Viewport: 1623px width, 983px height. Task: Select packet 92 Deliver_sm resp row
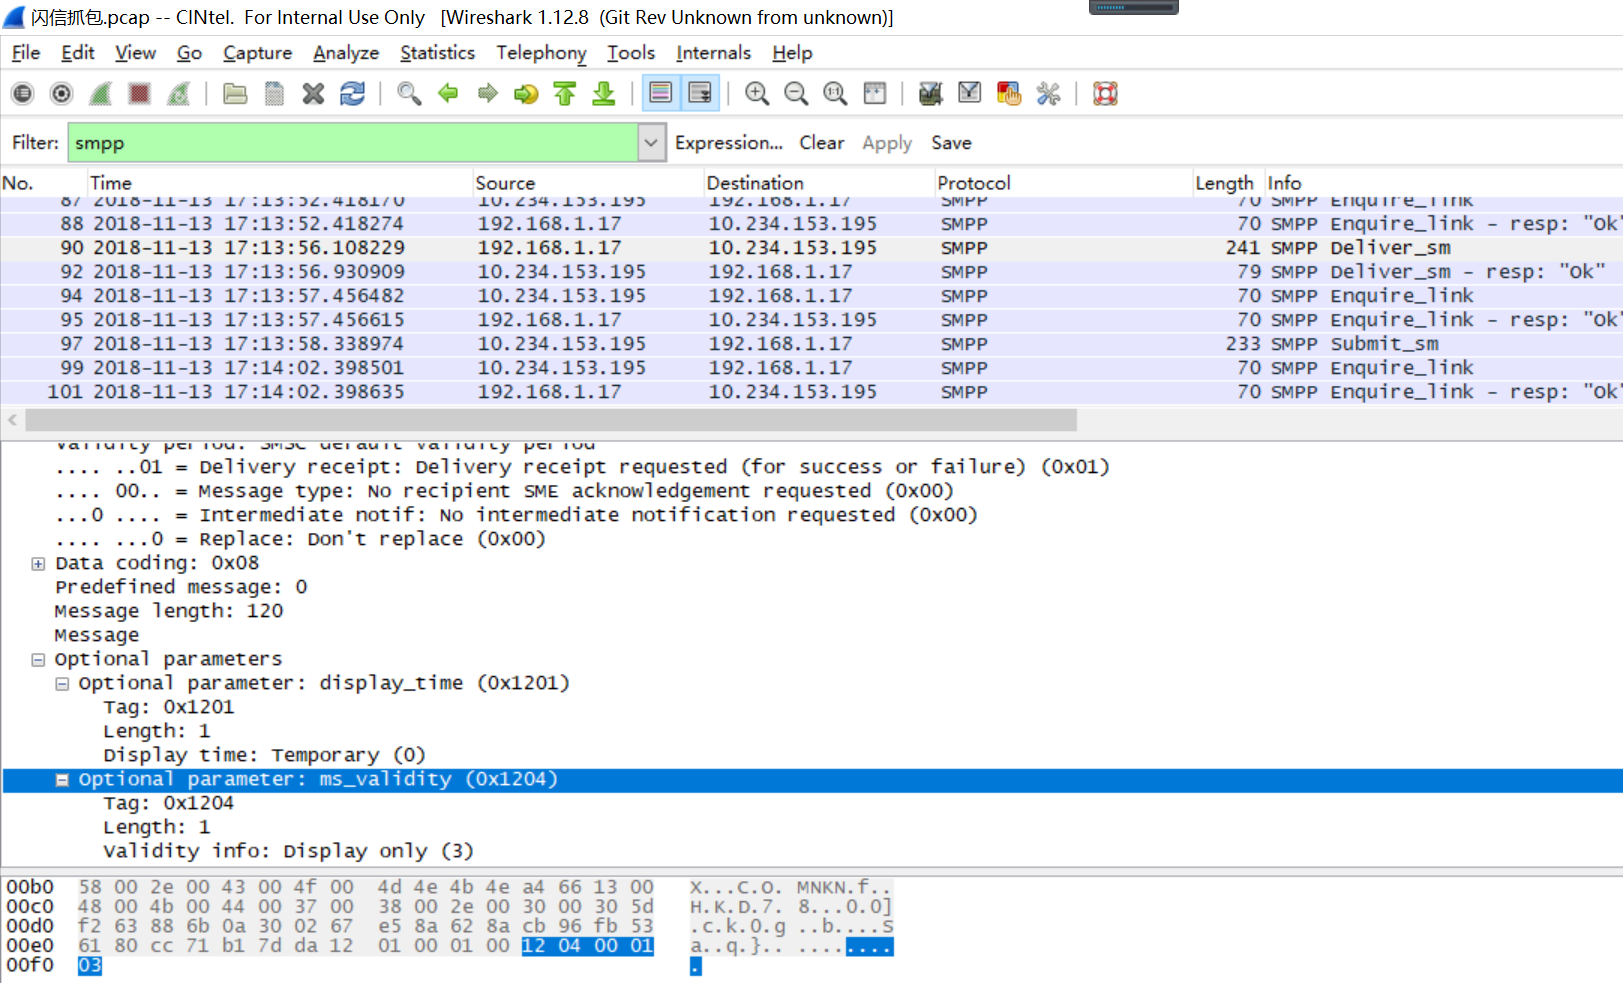(811, 272)
